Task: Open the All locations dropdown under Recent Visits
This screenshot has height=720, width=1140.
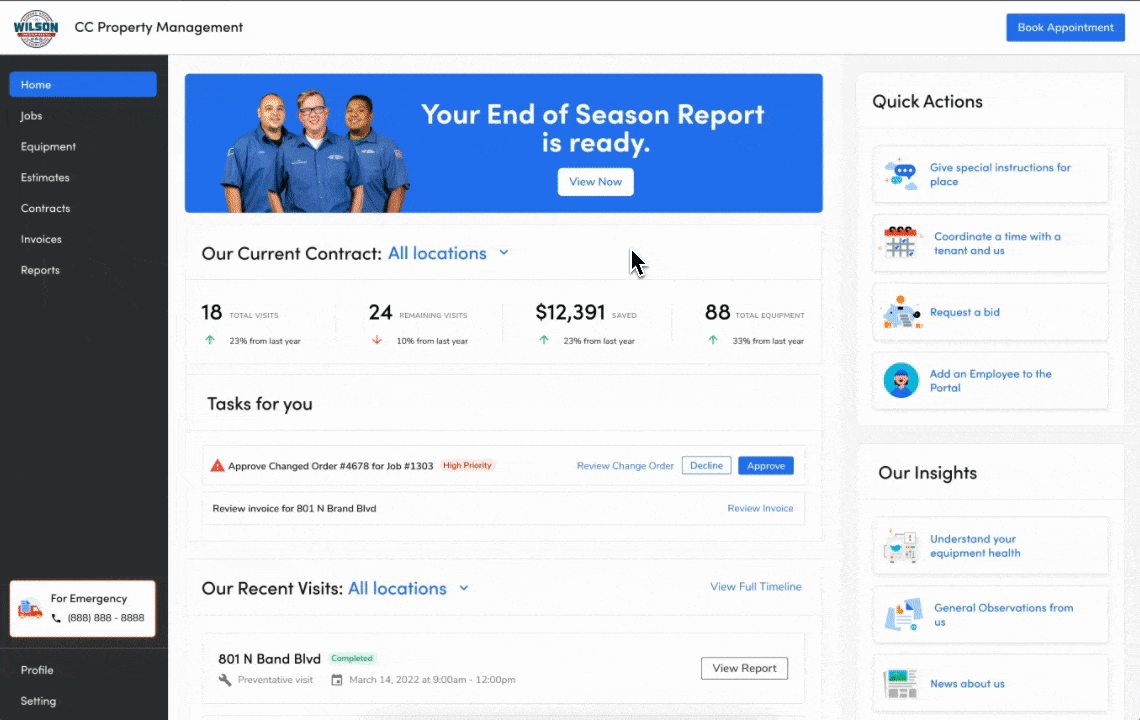Action: 463,588
